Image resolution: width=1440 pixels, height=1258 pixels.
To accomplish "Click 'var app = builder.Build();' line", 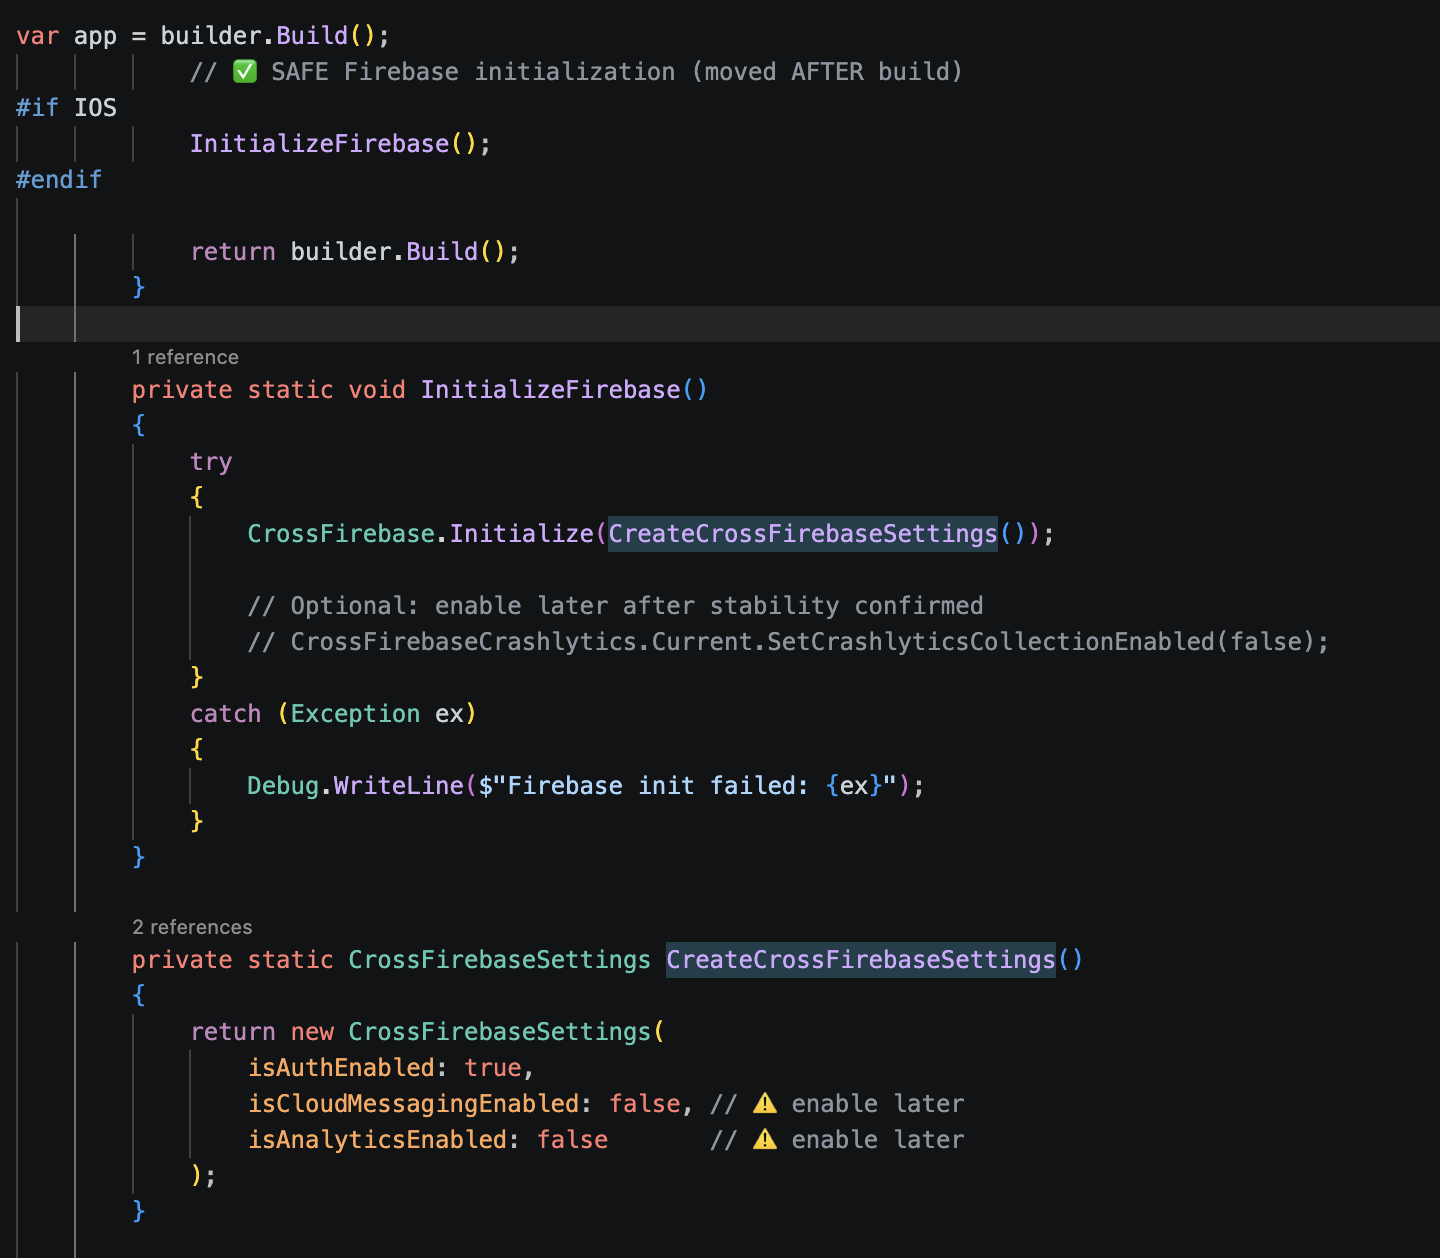I will click(x=203, y=36).
